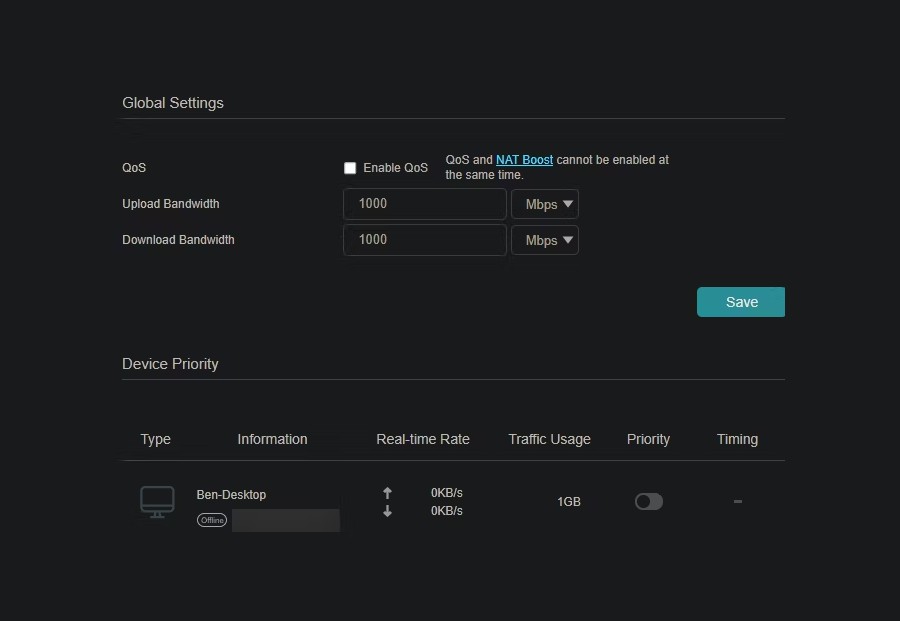
Task: Open Upload Bandwidth Mbps unit dropdown
Action: pos(545,204)
